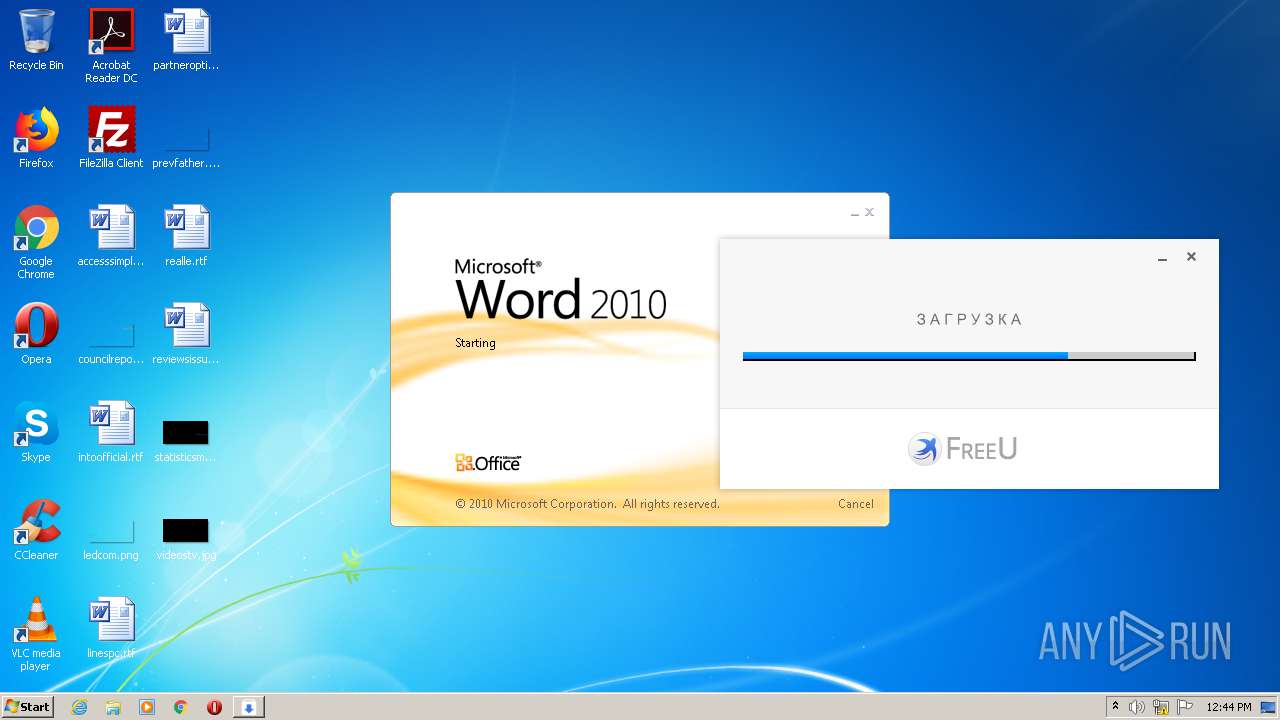Open Google Chrome desktop shortcut
This screenshot has width=1280, height=720.
pyautogui.click(x=36, y=242)
